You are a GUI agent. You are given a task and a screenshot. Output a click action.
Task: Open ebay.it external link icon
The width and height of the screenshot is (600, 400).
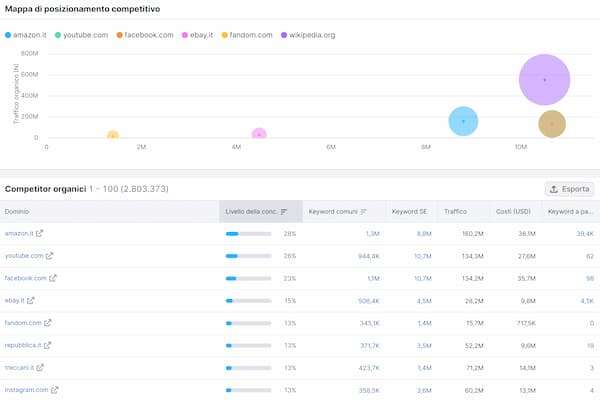tap(31, 300)
